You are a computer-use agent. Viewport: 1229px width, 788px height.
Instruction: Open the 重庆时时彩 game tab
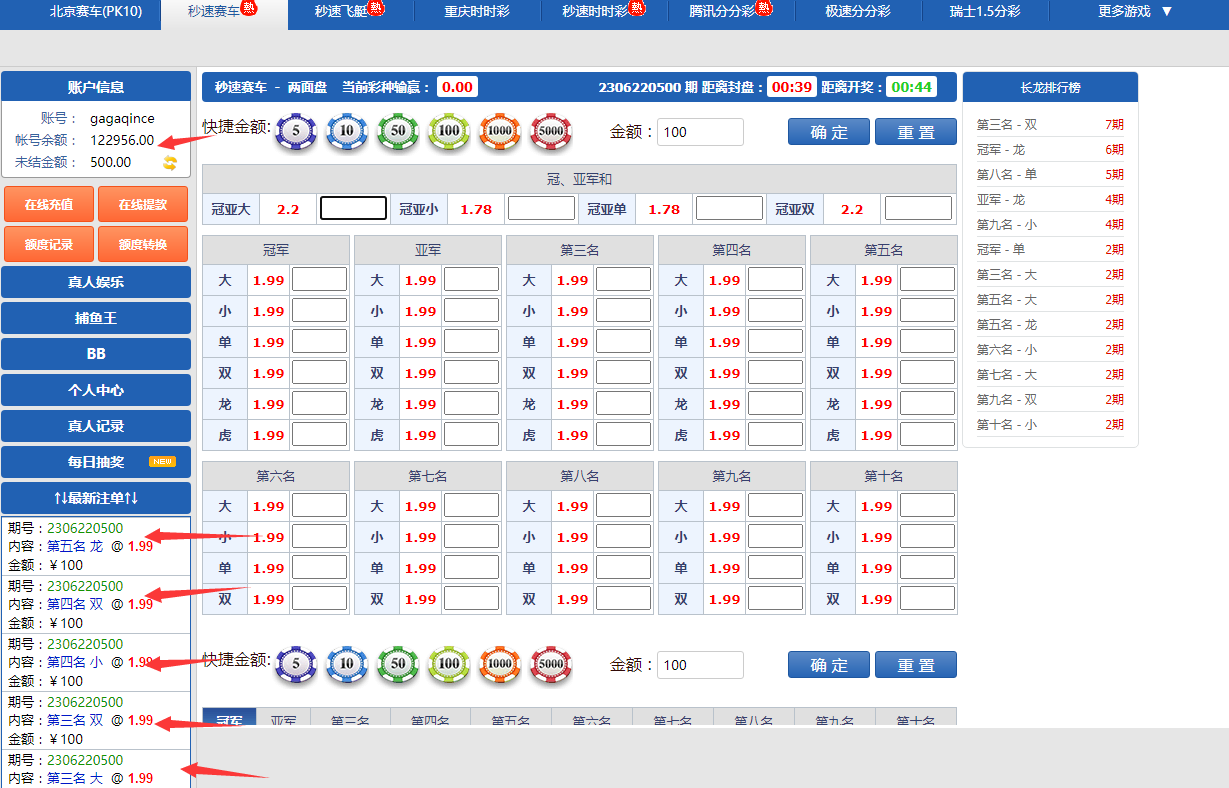pyautogui.click(x=476, y=12)
